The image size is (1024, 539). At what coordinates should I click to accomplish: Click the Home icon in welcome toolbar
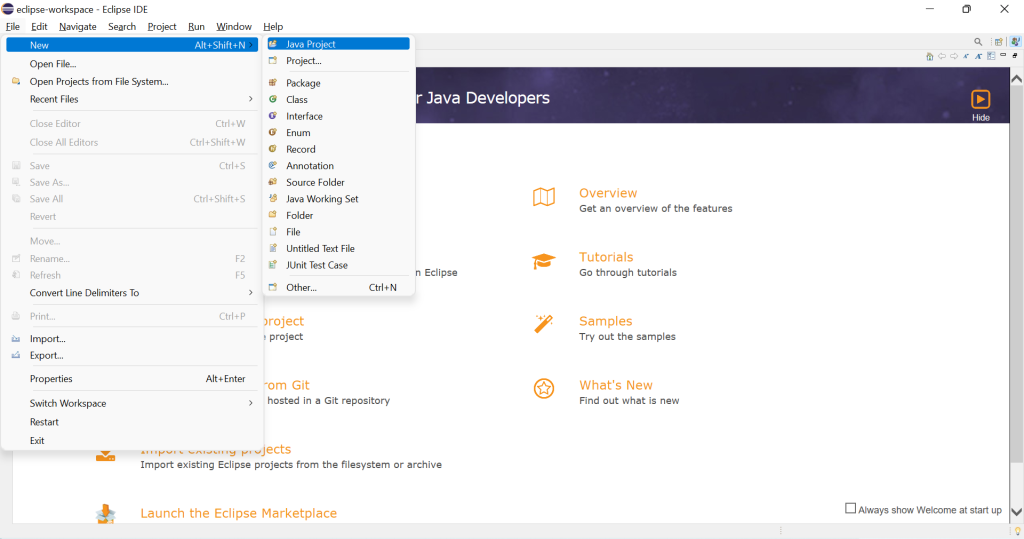(x=930, y=56)
